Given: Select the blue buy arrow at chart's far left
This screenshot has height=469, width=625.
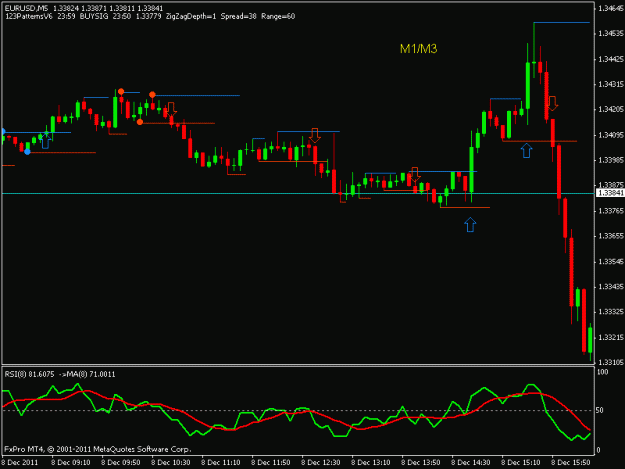Looking at the screenshot, I should click(x=45, y=141).
